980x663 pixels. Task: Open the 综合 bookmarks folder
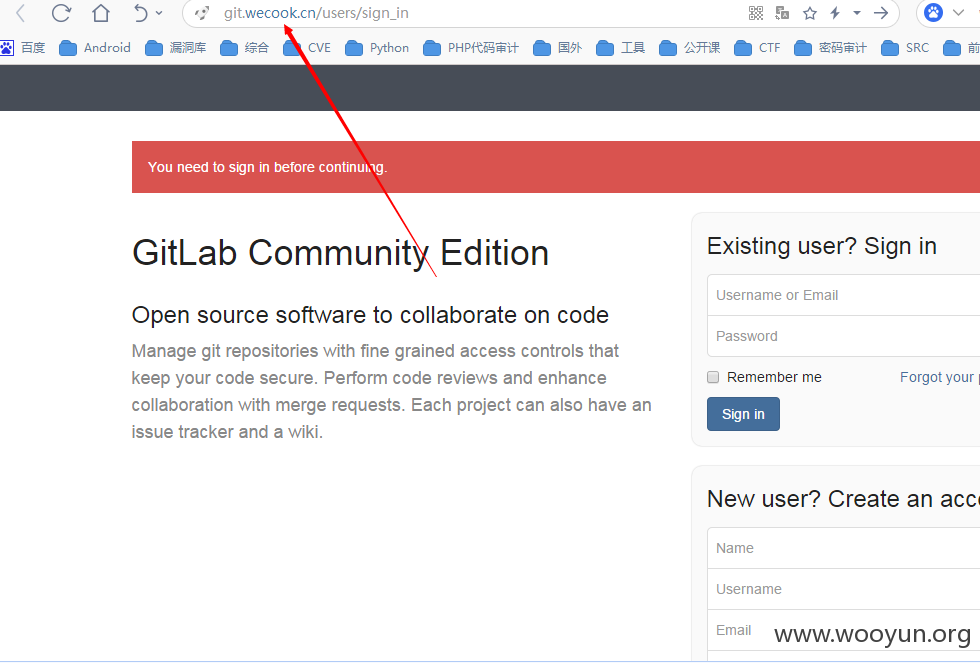[x=244, y=48]
